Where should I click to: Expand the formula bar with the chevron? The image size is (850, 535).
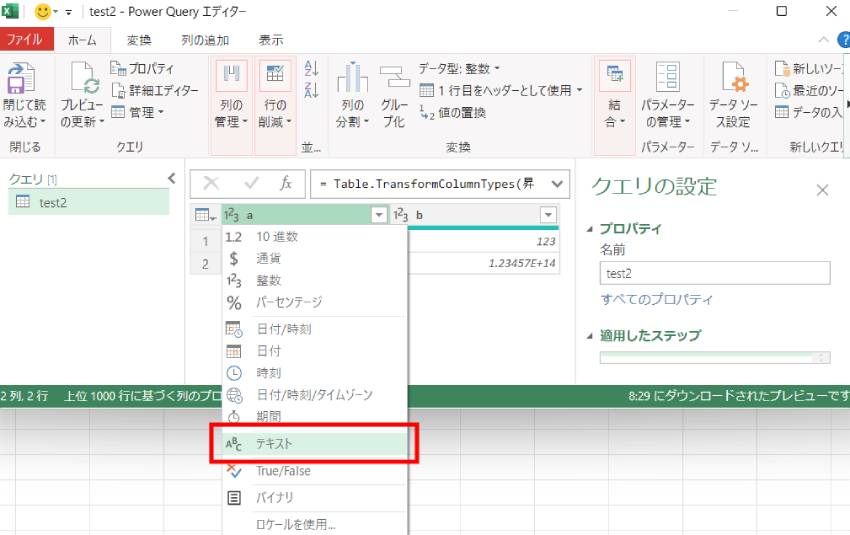pos(557,184)
